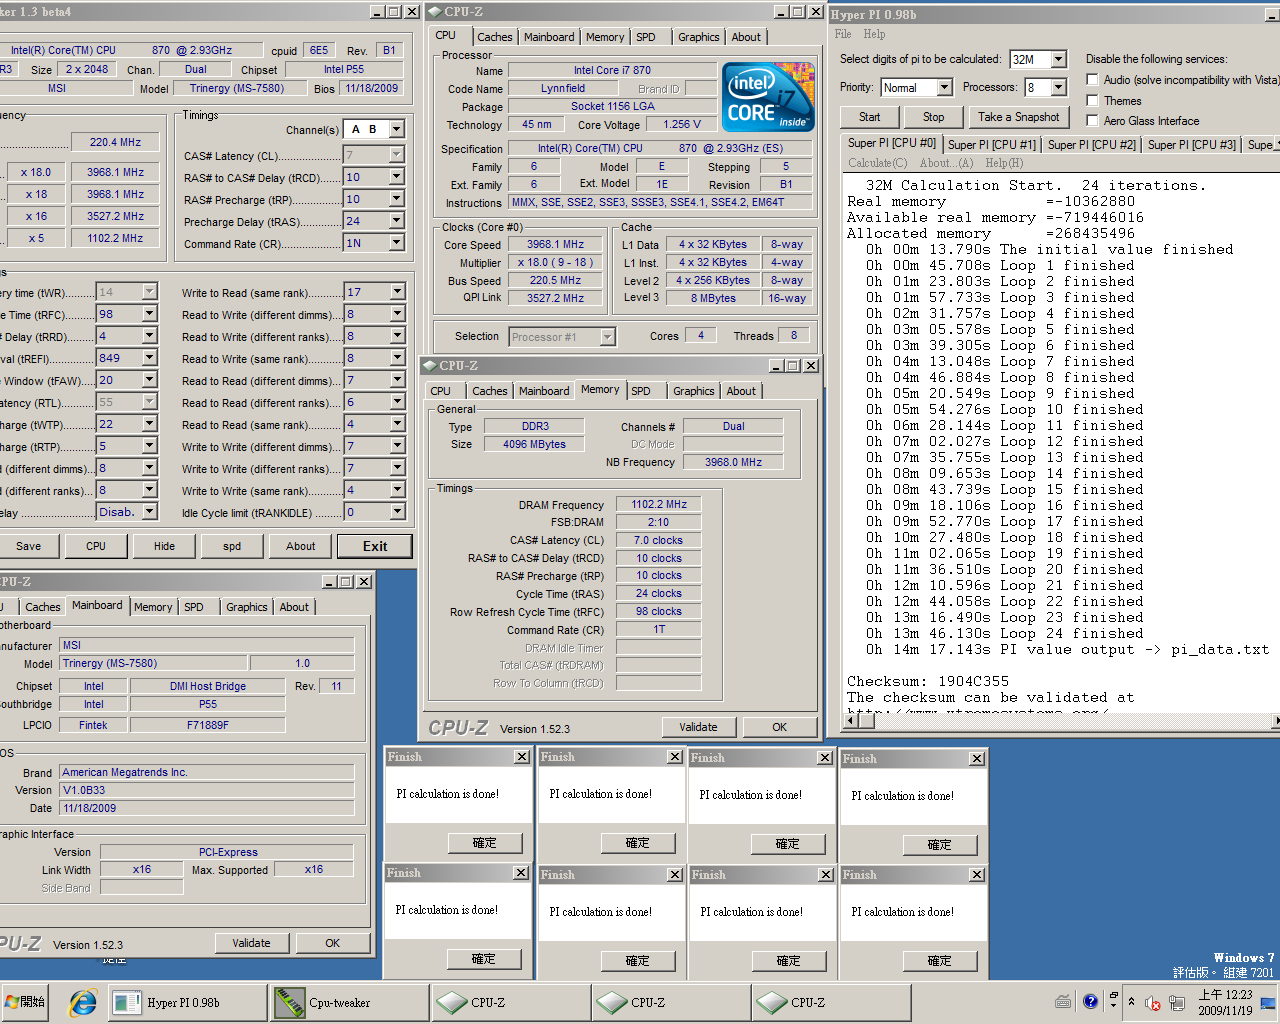Open Graphics tab in Memory CPU-Z window

tap(693, 391)
